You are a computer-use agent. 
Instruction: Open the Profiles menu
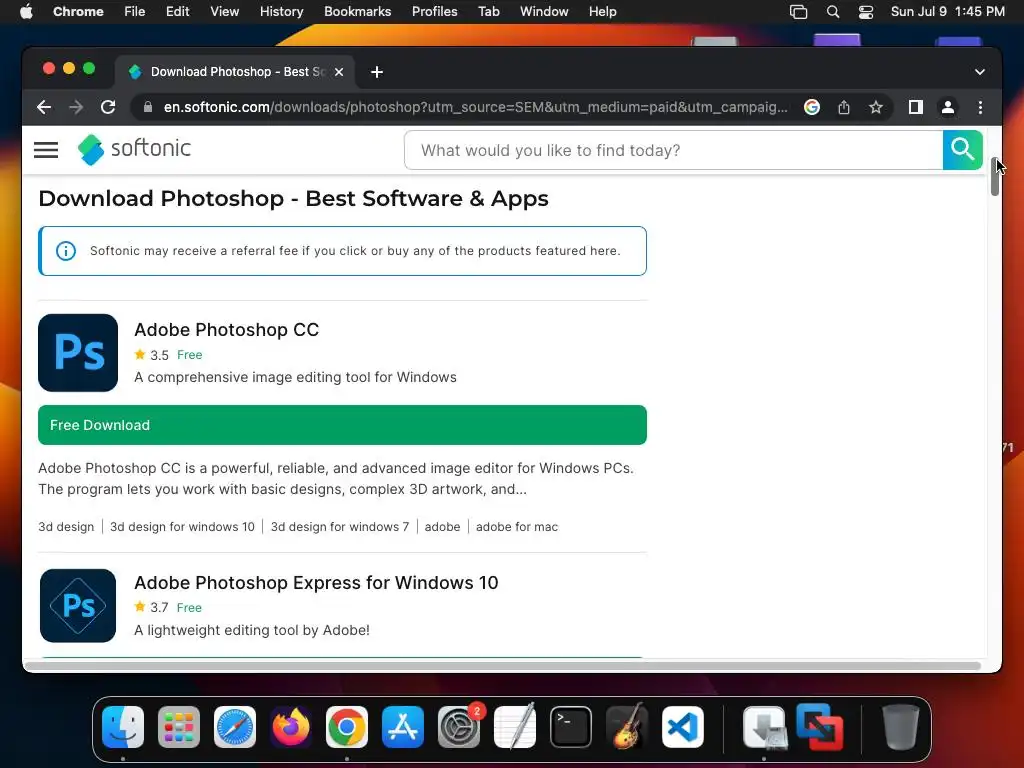[x=434, y=11]
